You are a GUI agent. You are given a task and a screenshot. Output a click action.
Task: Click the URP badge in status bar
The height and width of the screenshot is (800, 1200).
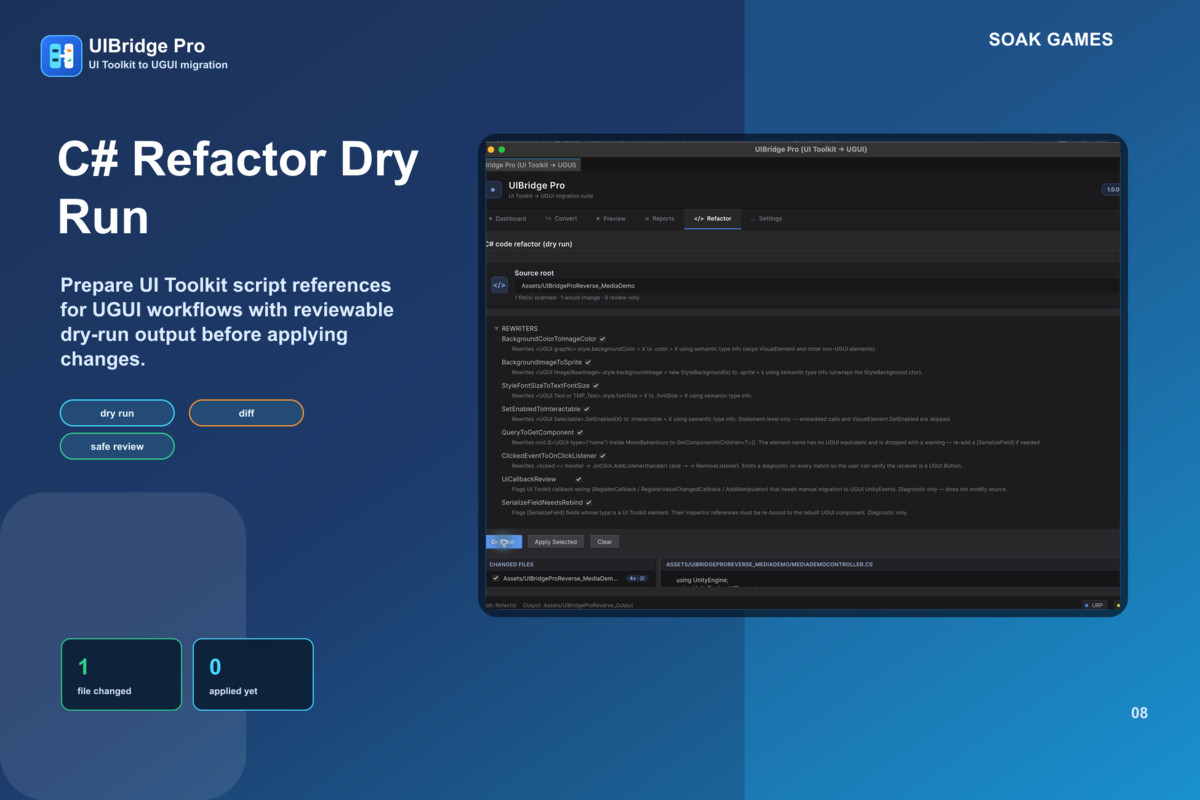click(x=1094, y=605)
